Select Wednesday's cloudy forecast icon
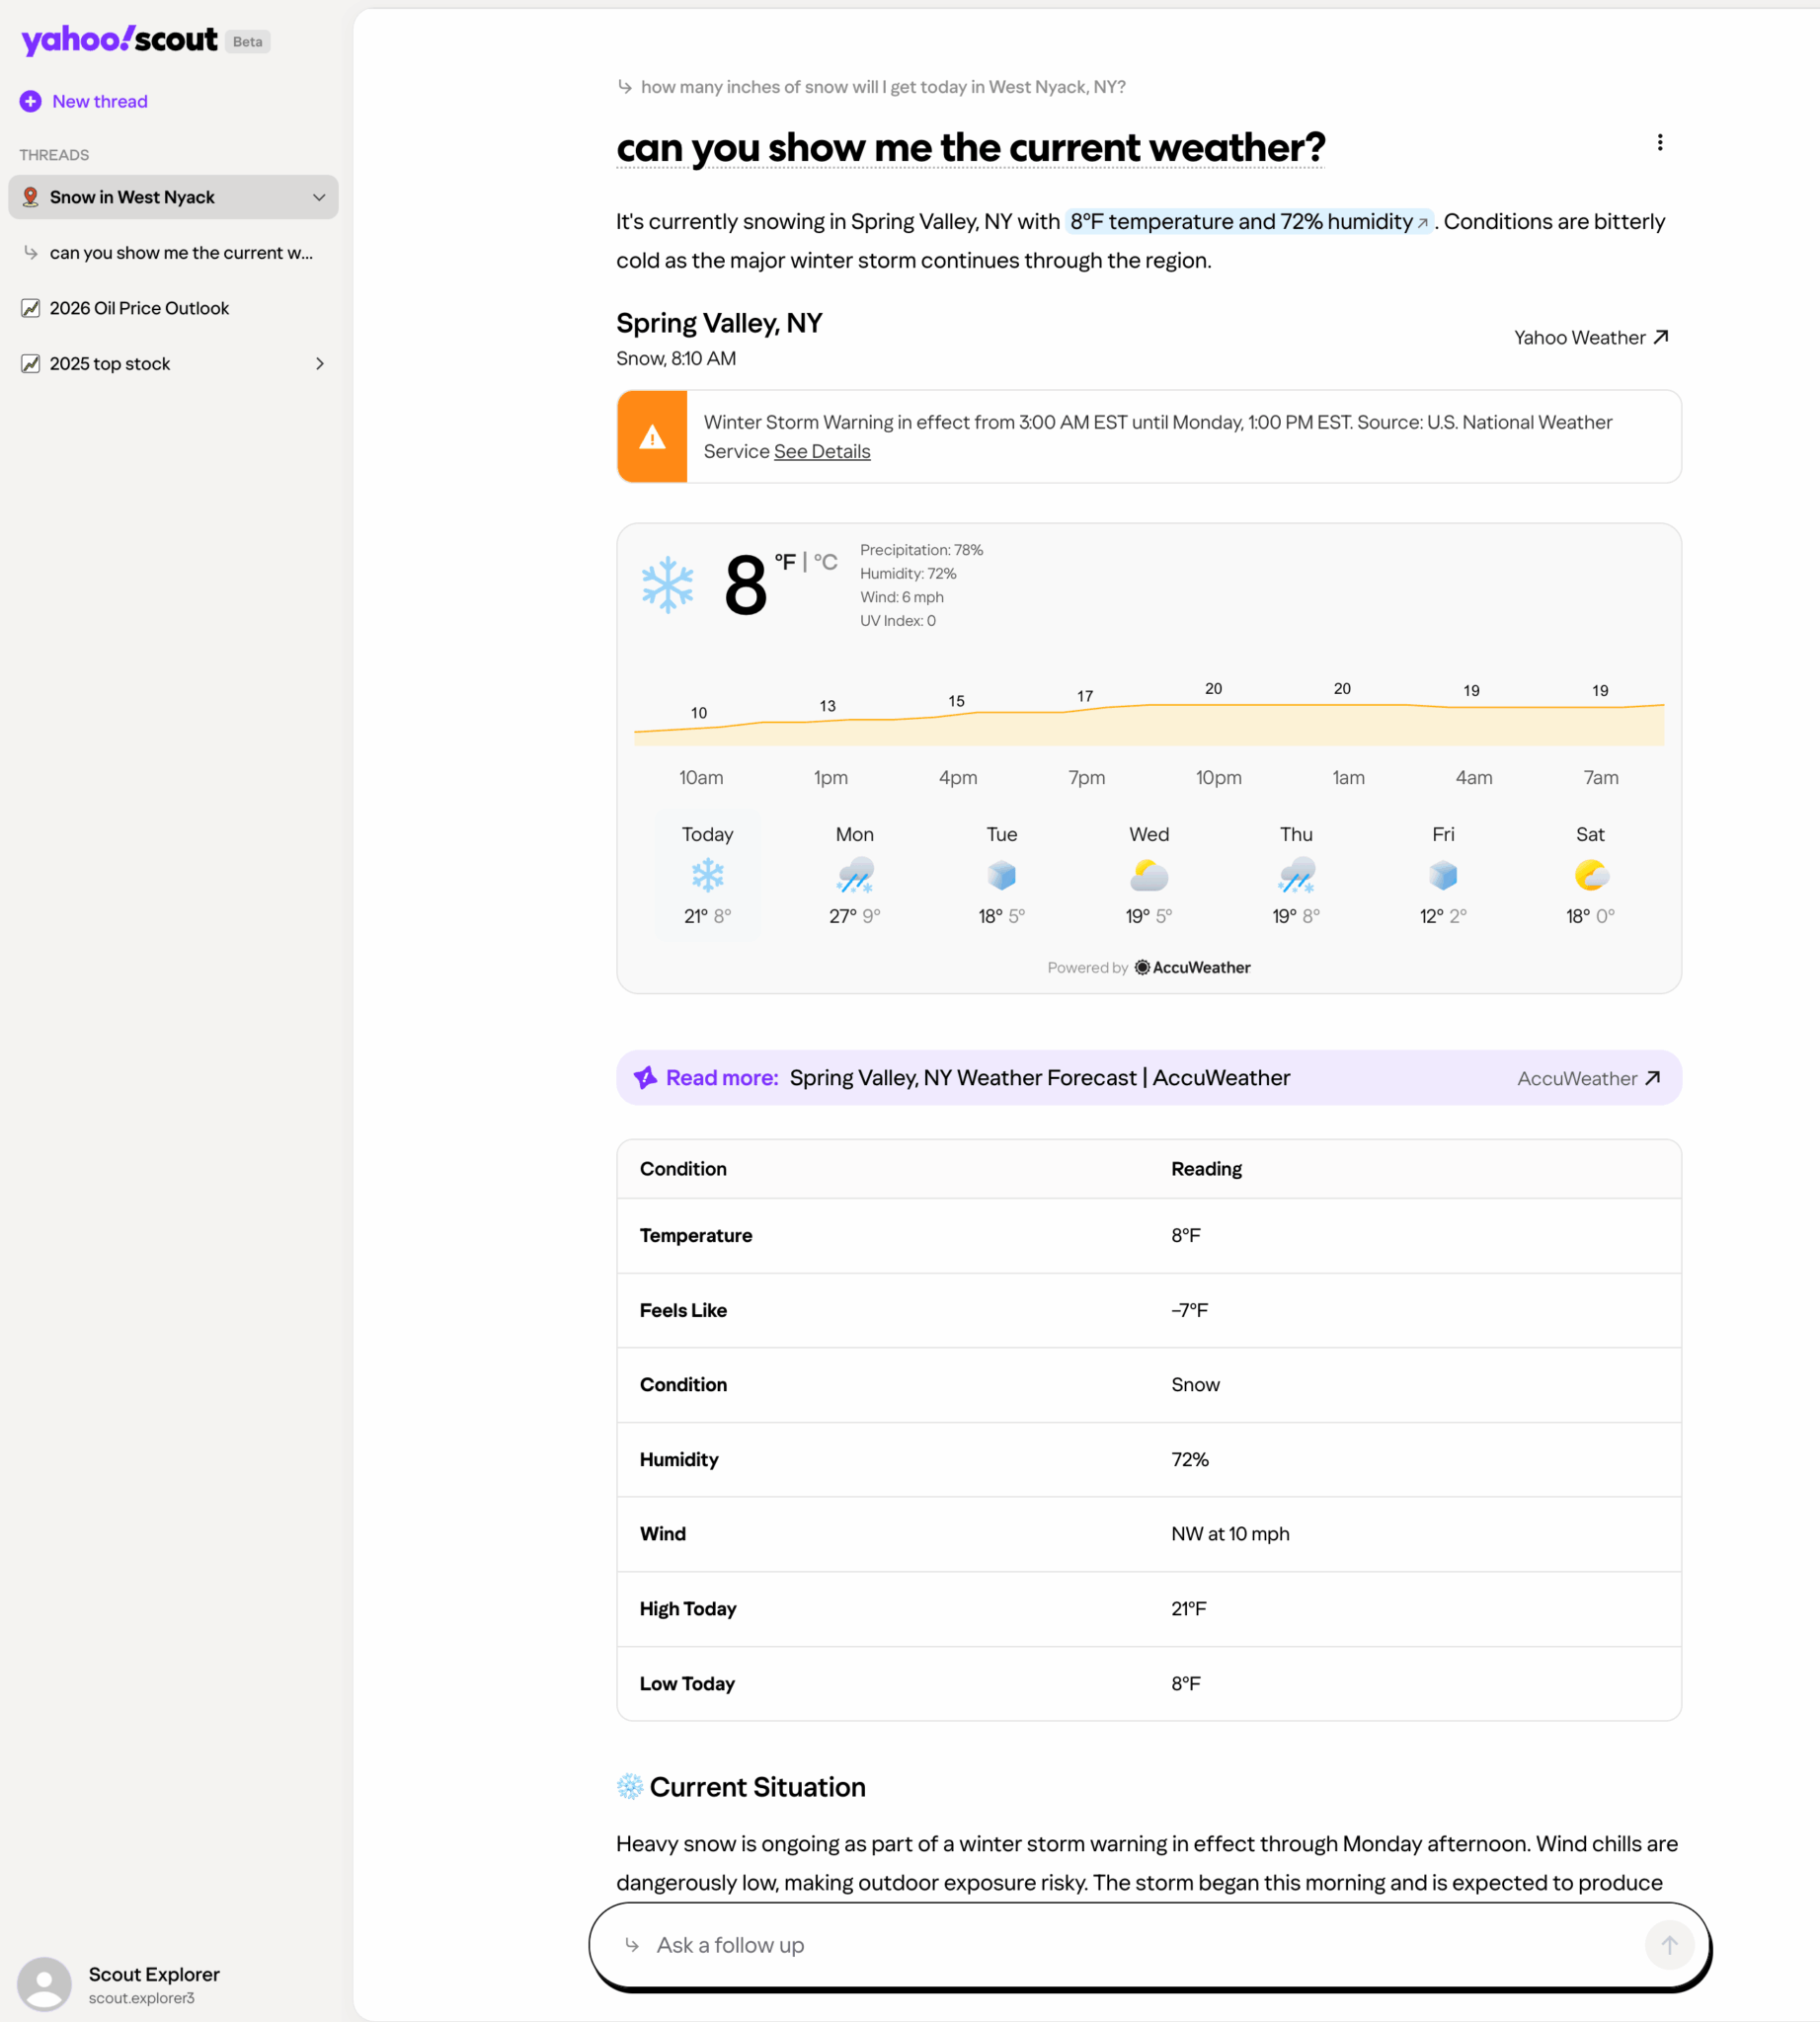The image size is (1820, 2022). (x=1148, y=876)
